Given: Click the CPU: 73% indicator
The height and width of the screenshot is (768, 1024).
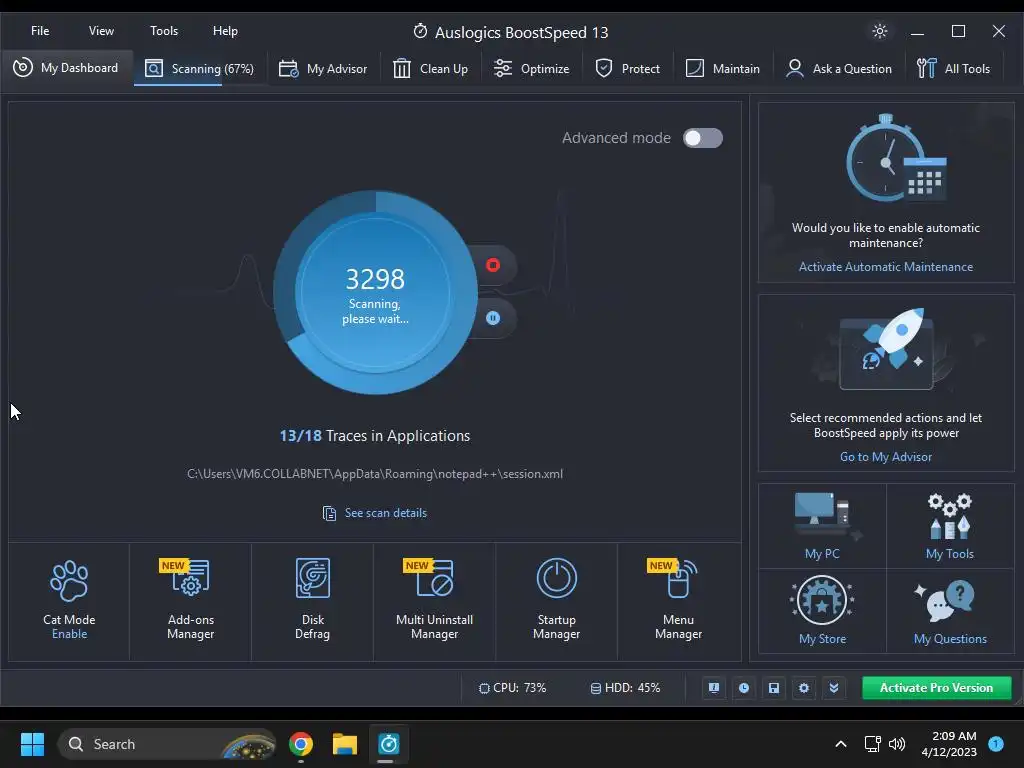Looking at the screenshot, I should click(512, 688).
